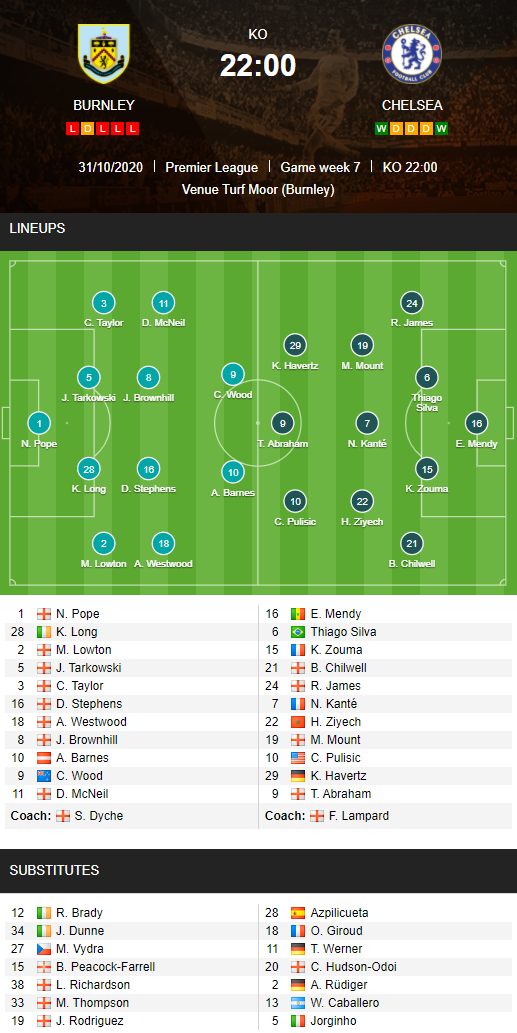Click Chelsea's last green W form badge

(442, 128)
